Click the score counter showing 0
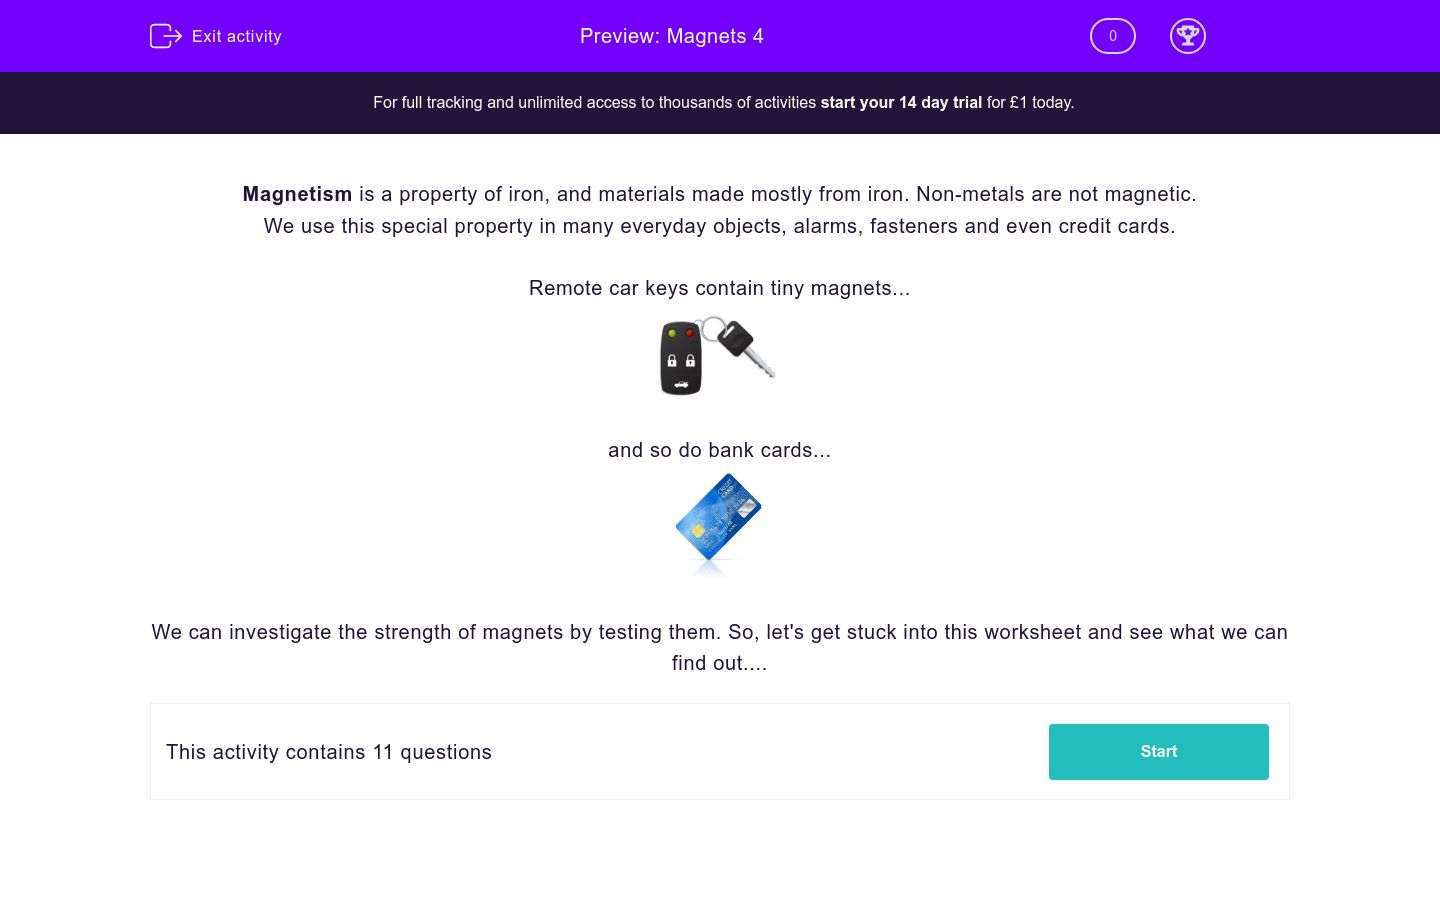Screen dimensions: 1440x900 1112,36
